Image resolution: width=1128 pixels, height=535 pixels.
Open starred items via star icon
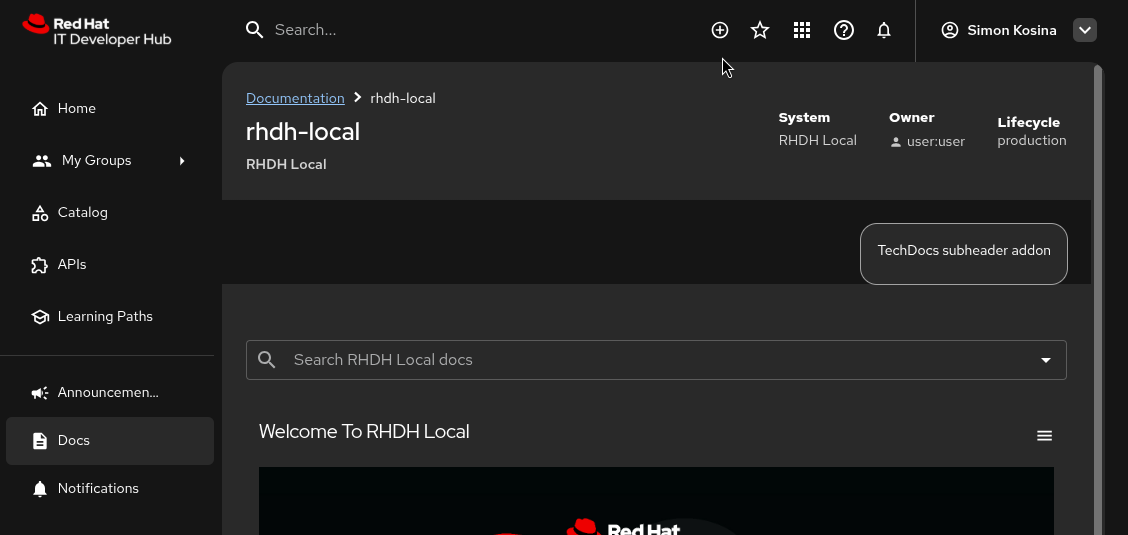(x=760, y=30)
